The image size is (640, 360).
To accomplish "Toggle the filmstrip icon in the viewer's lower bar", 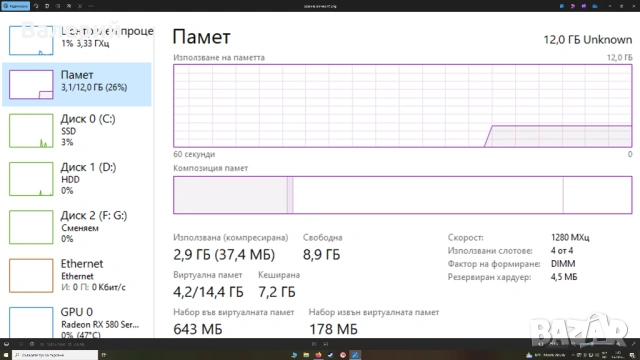I will point(7,344).
